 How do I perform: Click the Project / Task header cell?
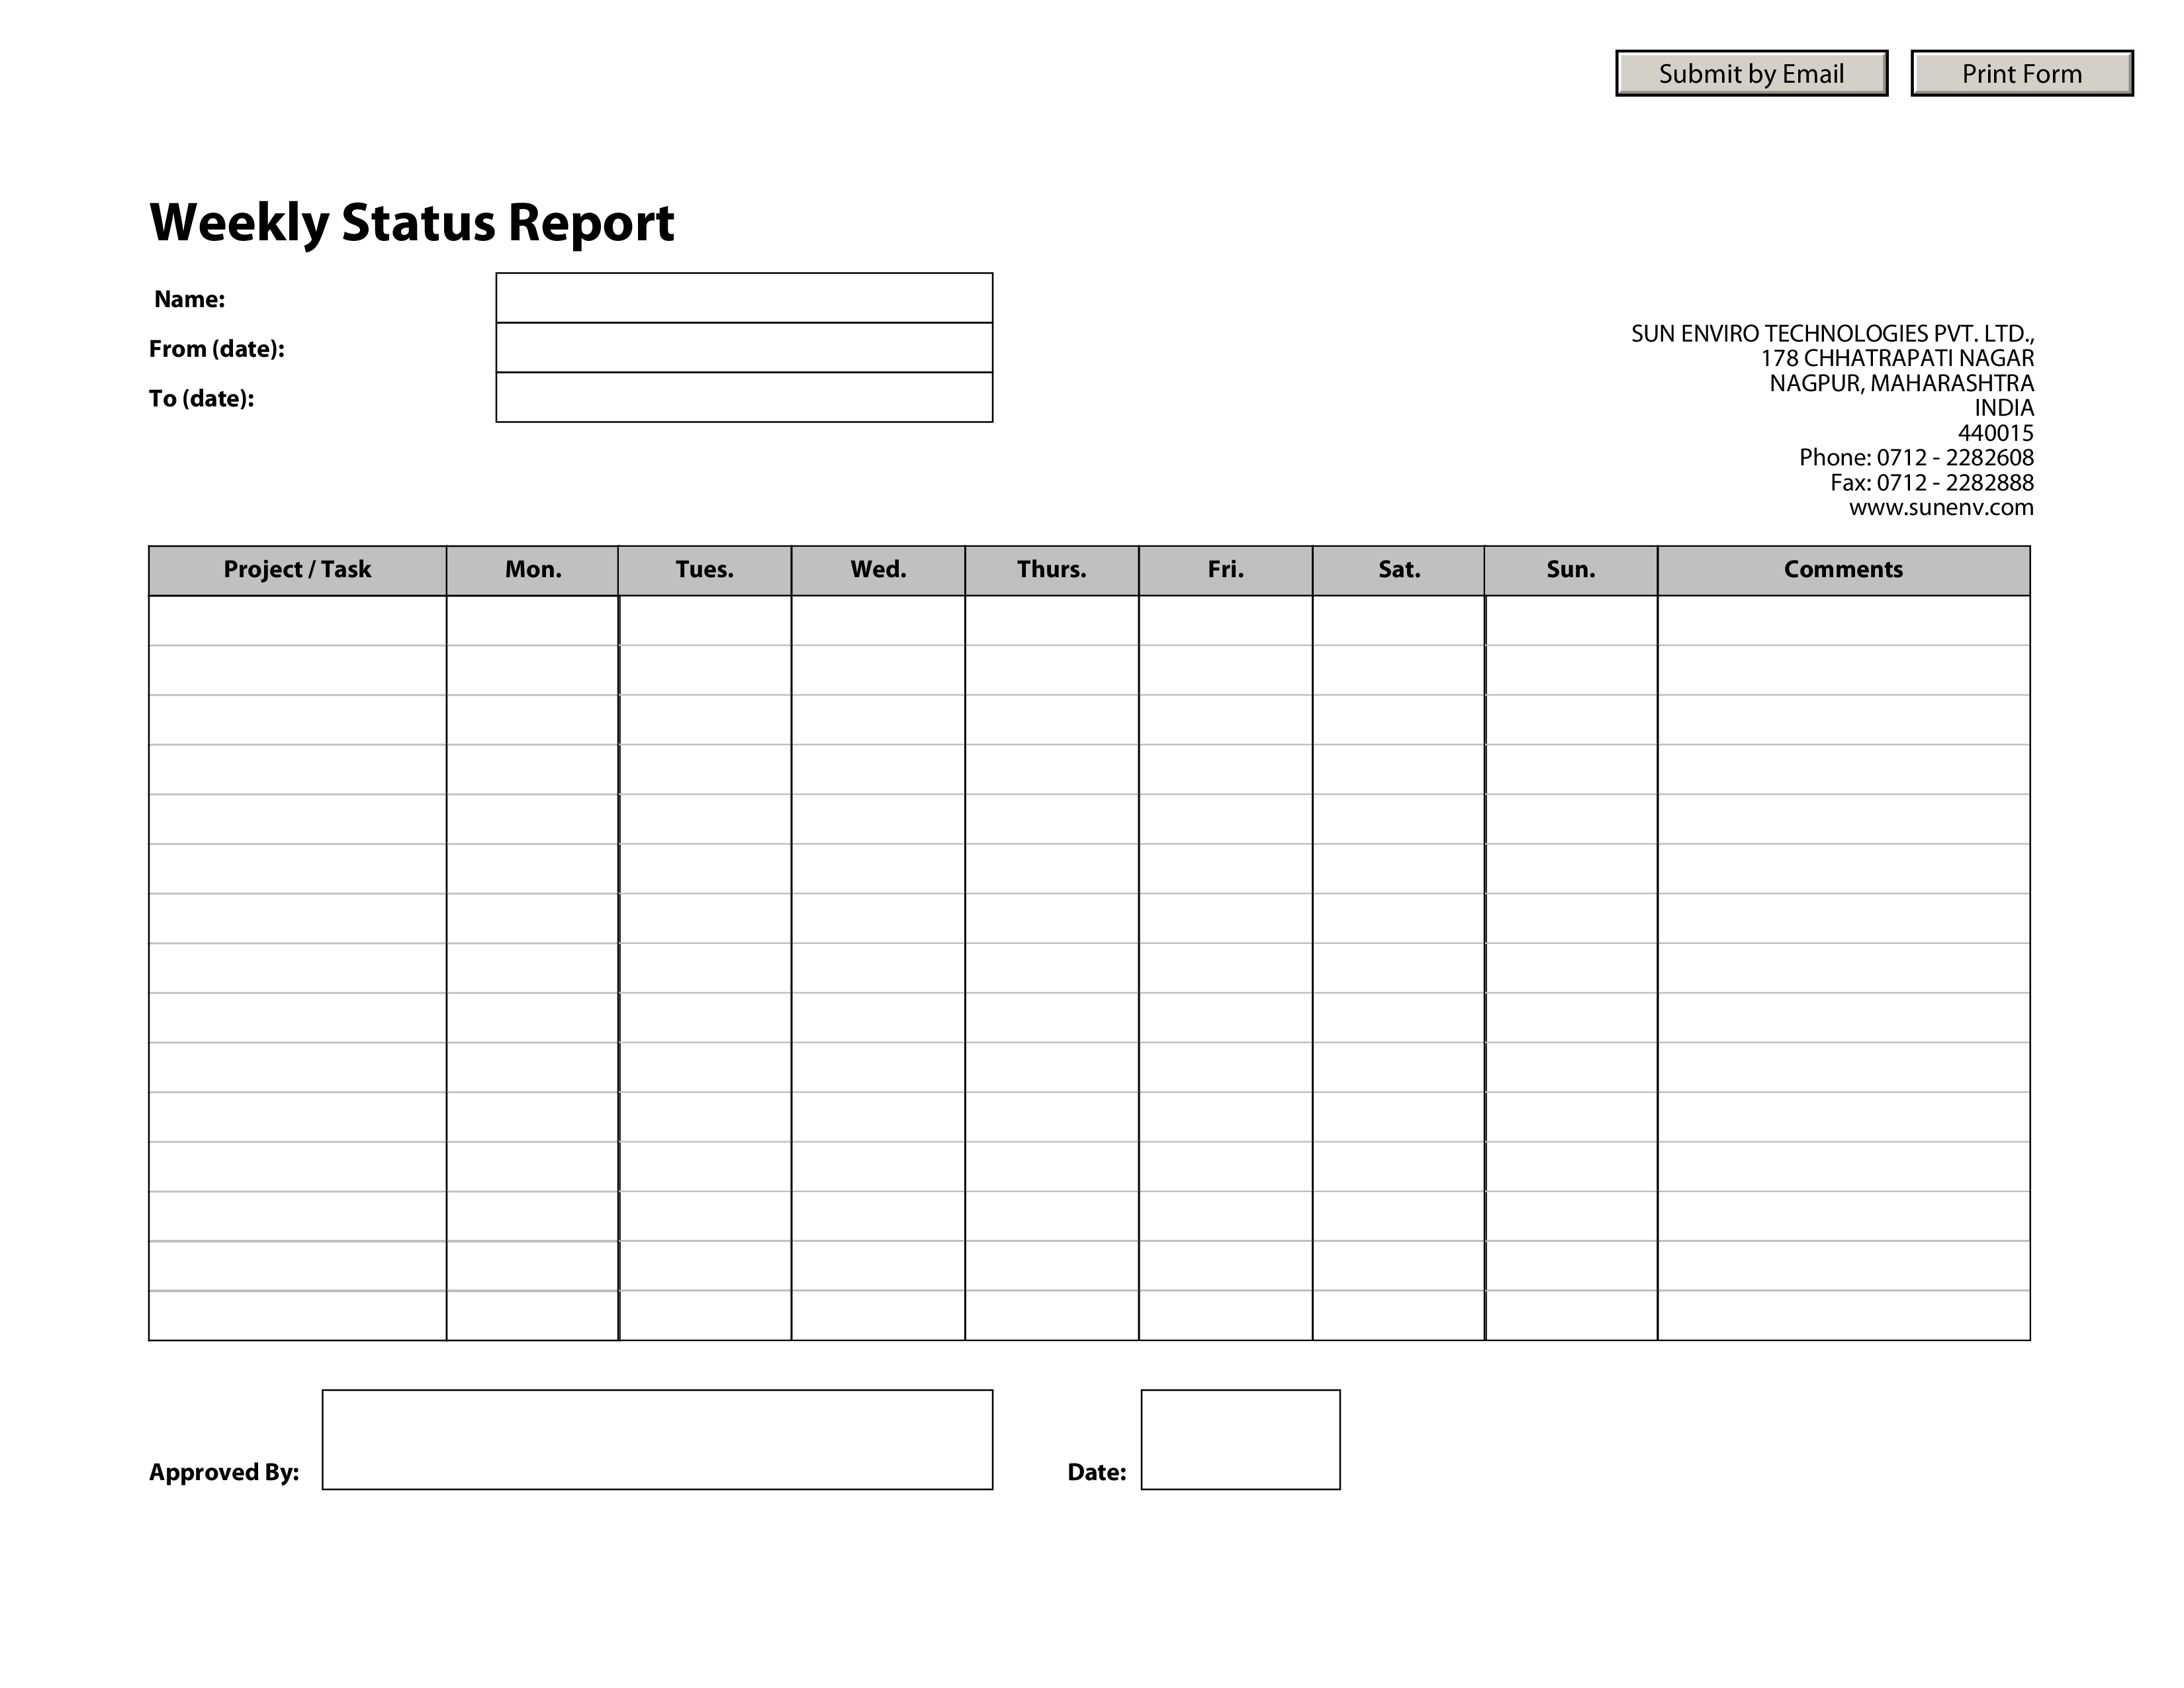[298, 567]
